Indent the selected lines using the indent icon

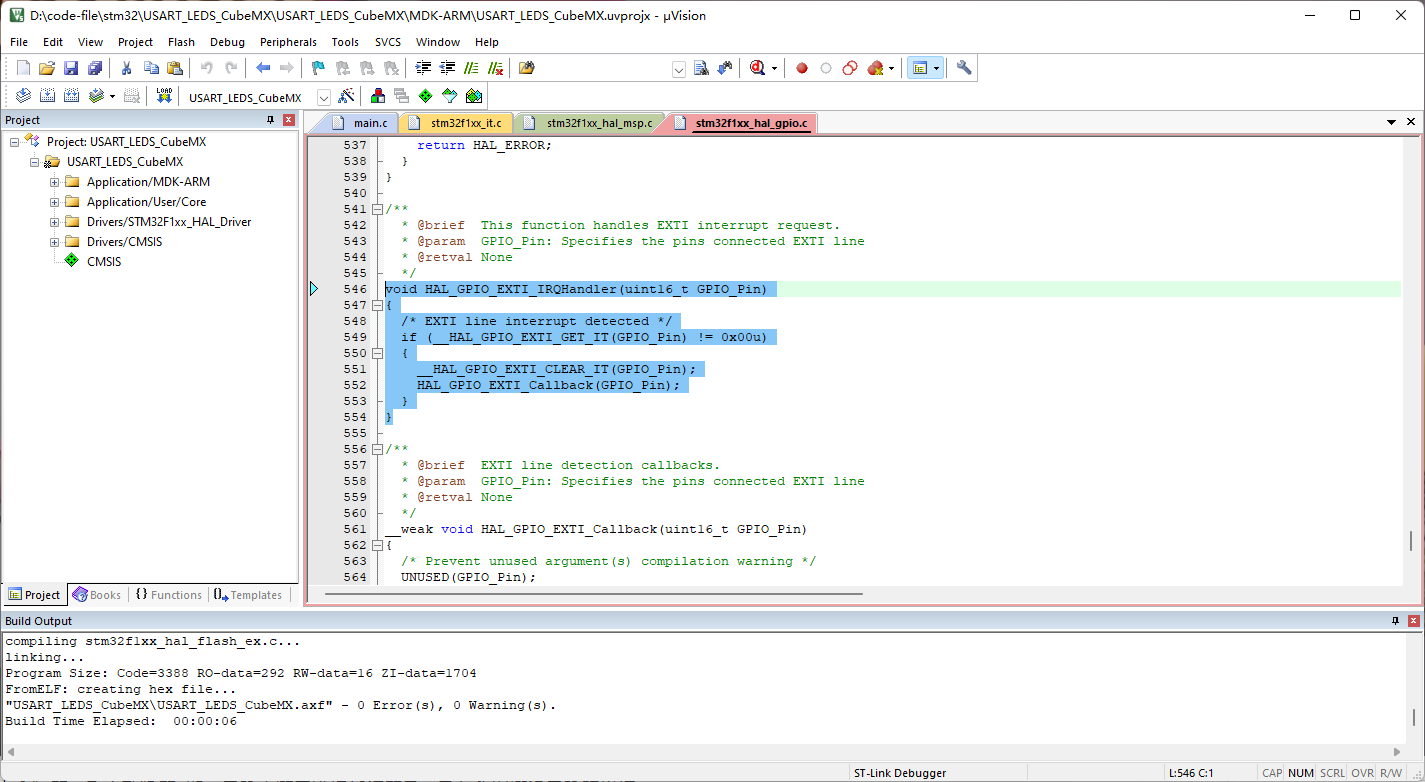pos(423,68)
